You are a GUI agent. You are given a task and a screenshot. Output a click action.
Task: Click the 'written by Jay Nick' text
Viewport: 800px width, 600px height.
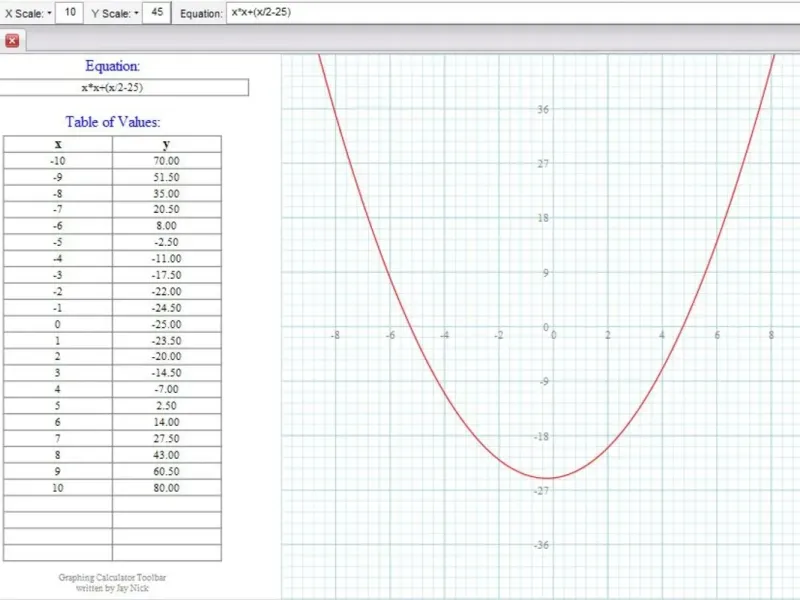click(112, 588)
